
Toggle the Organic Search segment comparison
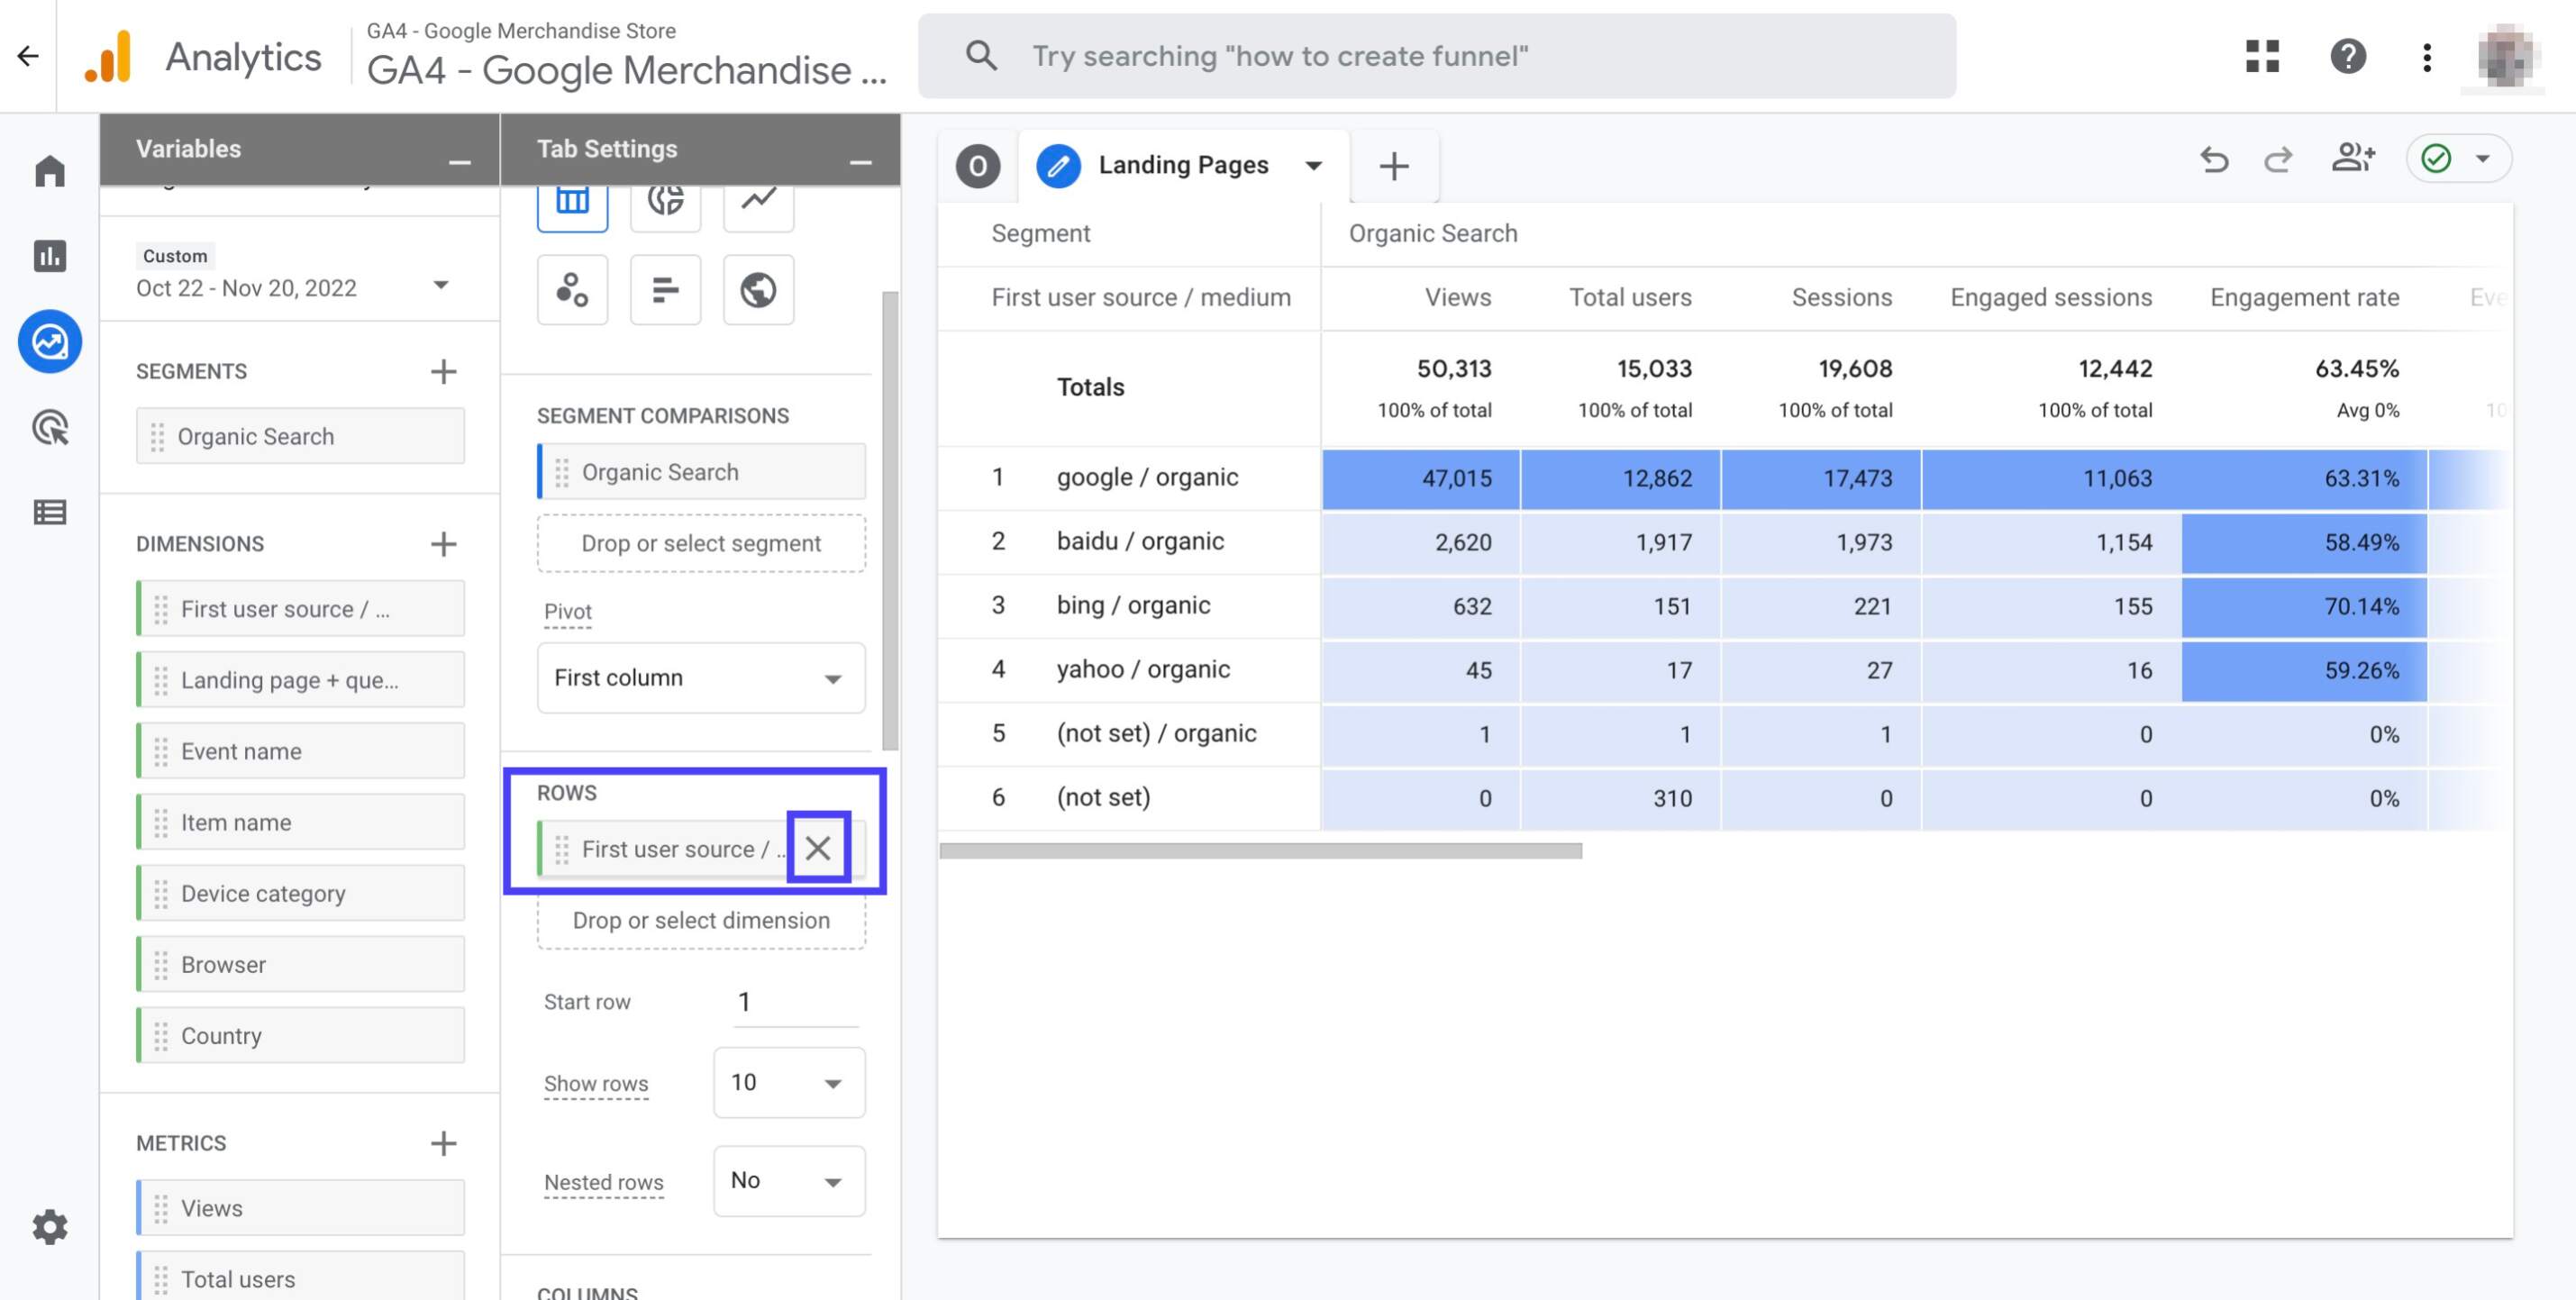pyautogui.click(x=701, y=473)
